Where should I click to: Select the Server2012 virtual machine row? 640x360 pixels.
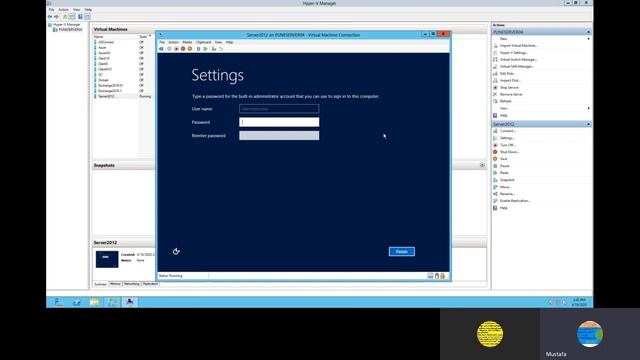pyautogui.click(x=122, y=96)
